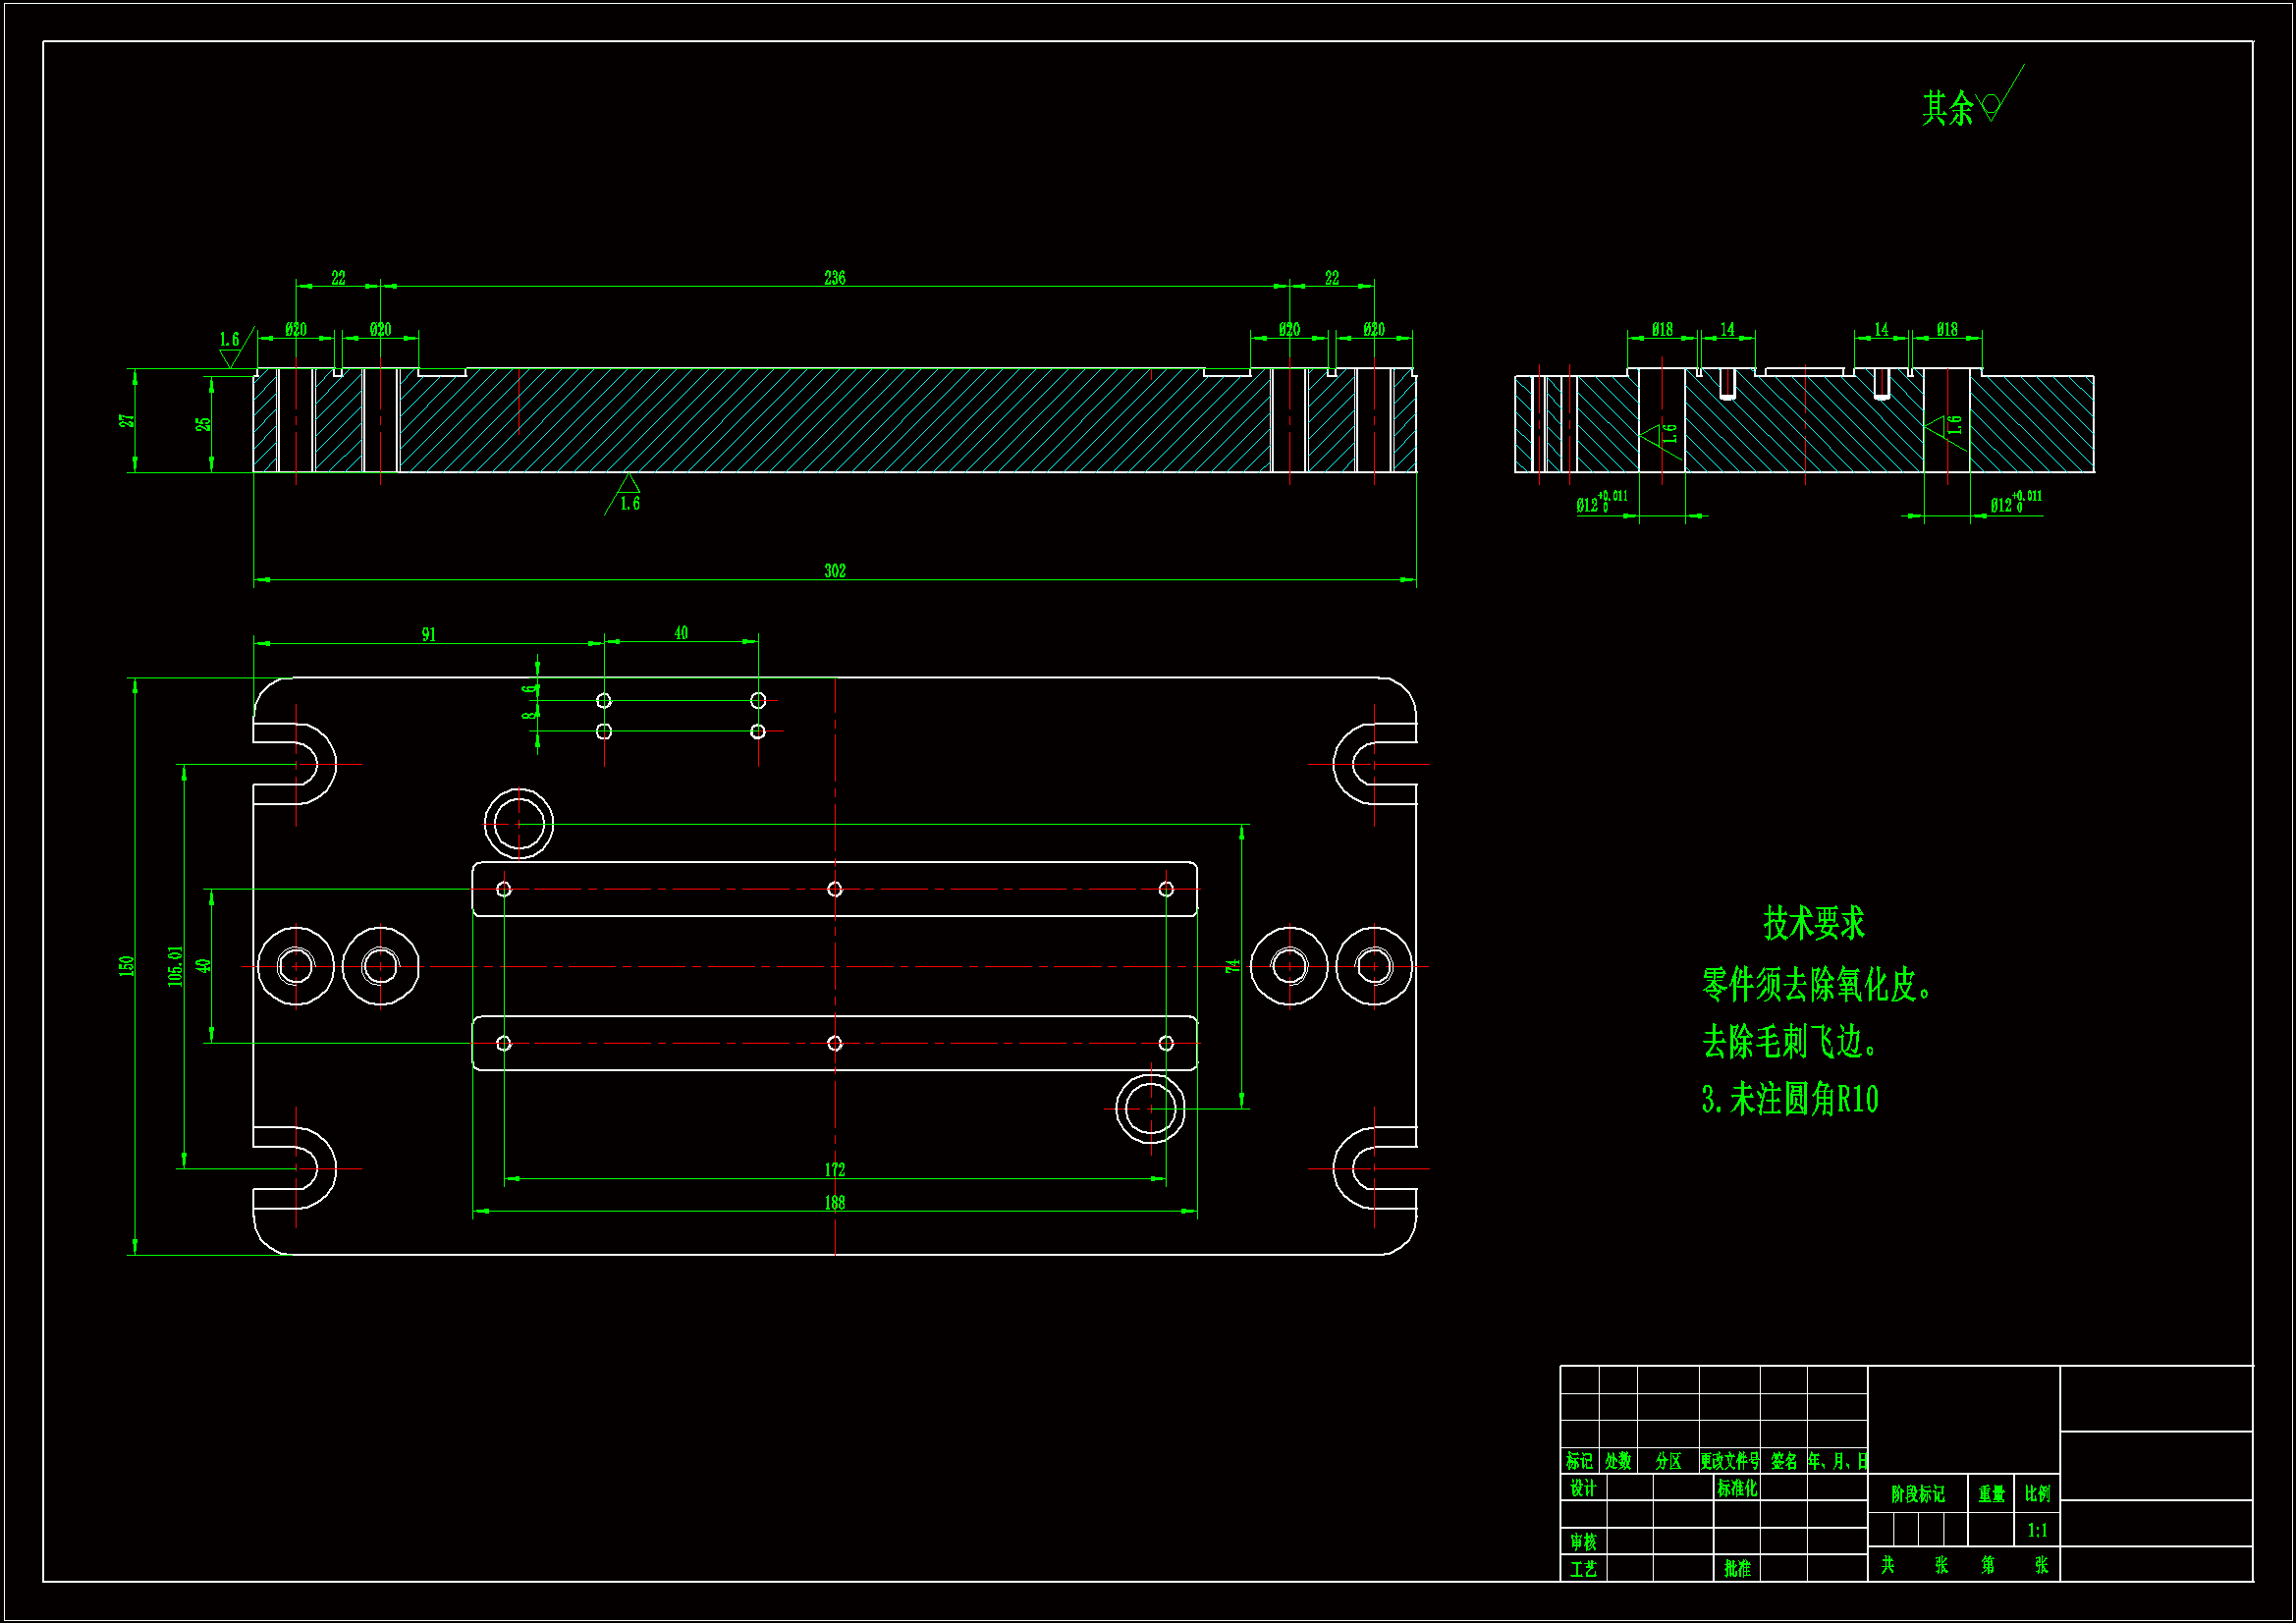Click the 阶段标记 cell in title block
The image size is (2296, 1623).
coord(1917,1494)
